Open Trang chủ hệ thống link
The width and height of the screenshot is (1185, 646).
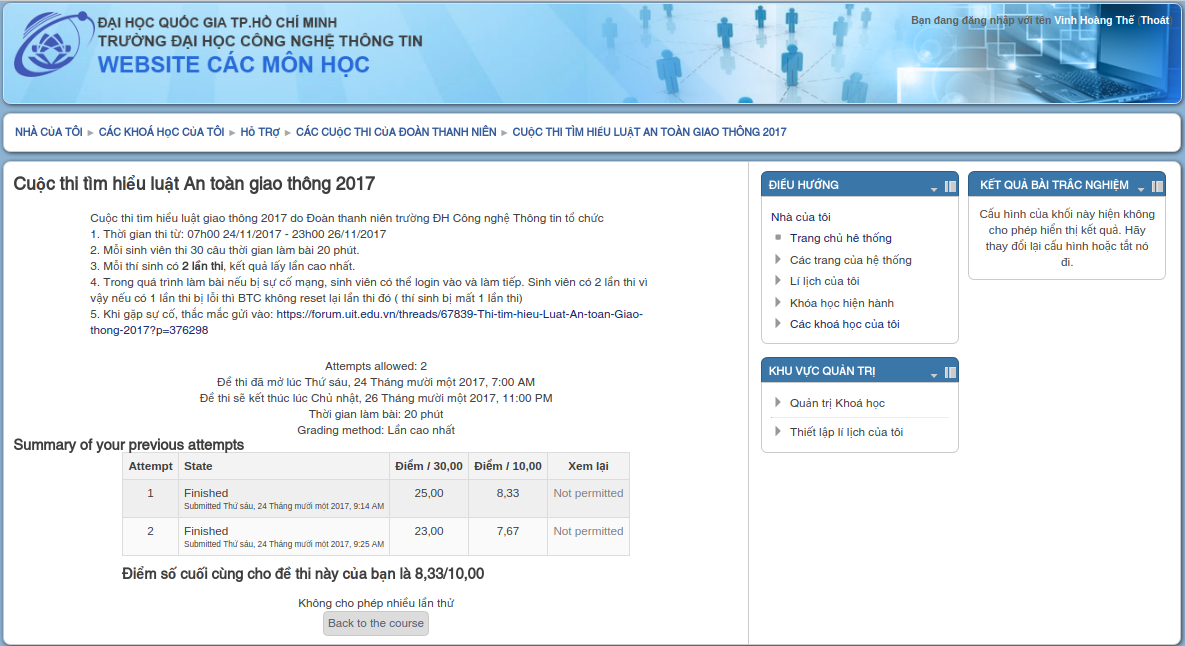[840, 238]
